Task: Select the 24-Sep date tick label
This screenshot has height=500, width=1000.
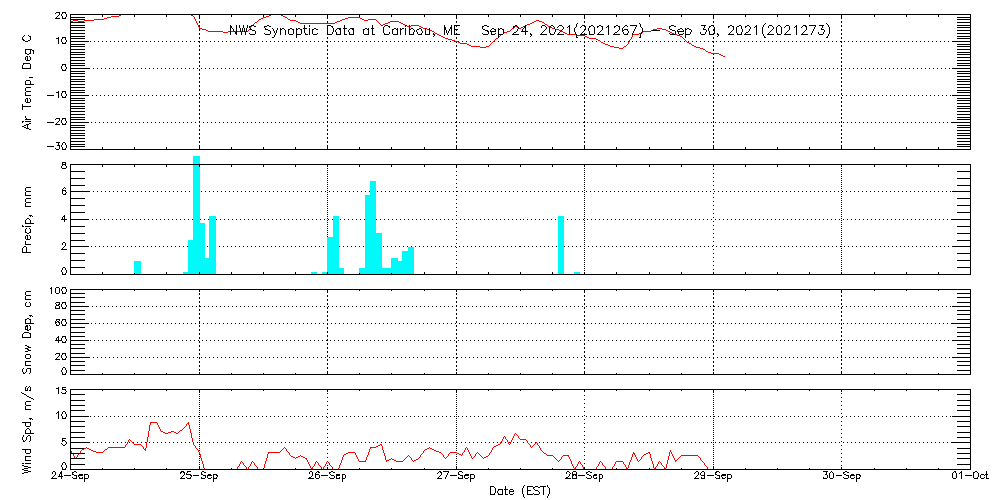Action: [71, 477]
